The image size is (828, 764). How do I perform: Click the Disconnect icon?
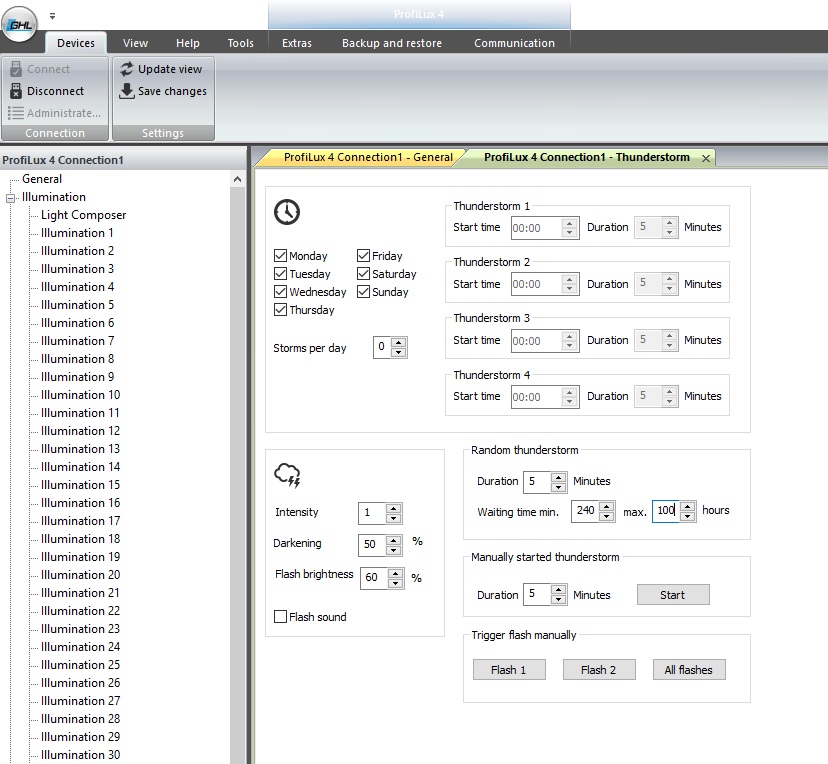(16, 91)
